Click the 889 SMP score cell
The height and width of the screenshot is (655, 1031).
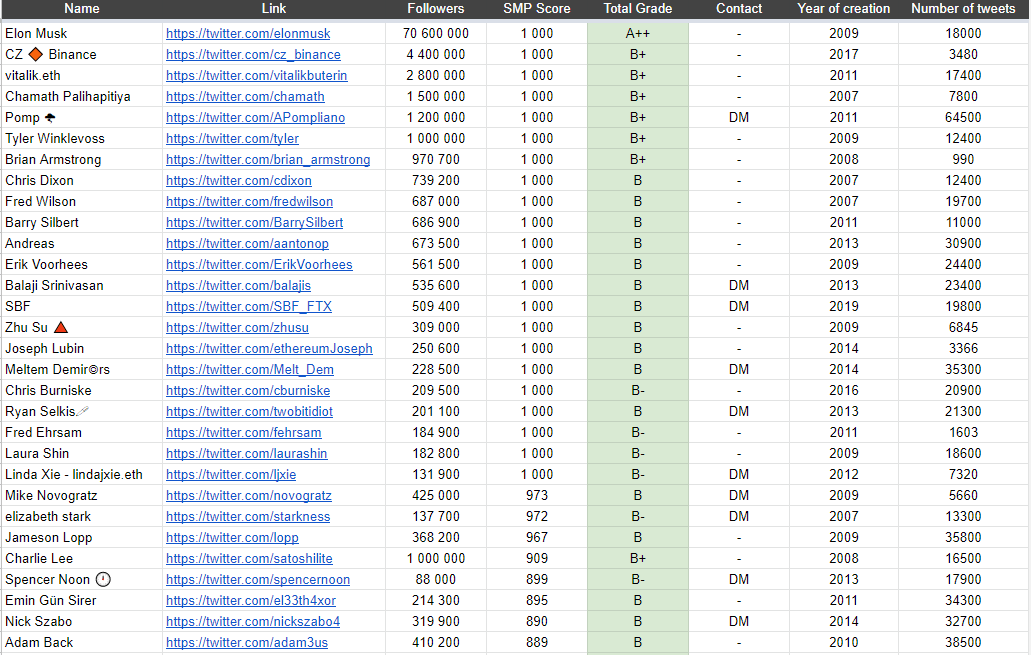[537, 644]
